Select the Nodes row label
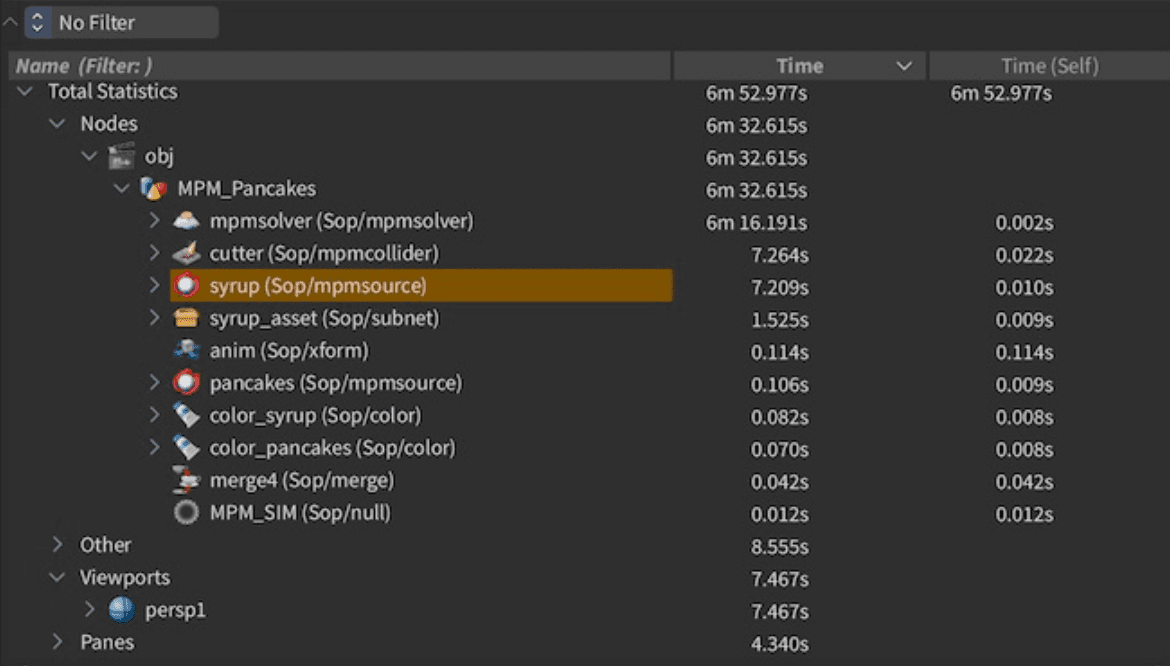The height and width of the screenshot is (666, 1170). click(109, 124)
